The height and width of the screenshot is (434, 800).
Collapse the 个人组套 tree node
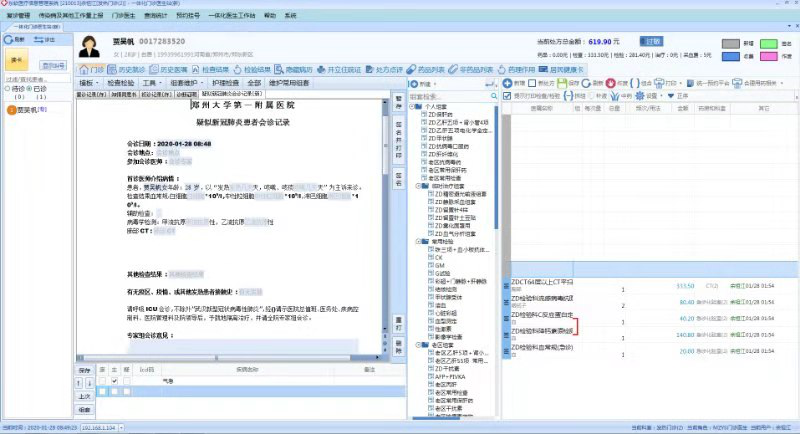[x=413, y=107]
